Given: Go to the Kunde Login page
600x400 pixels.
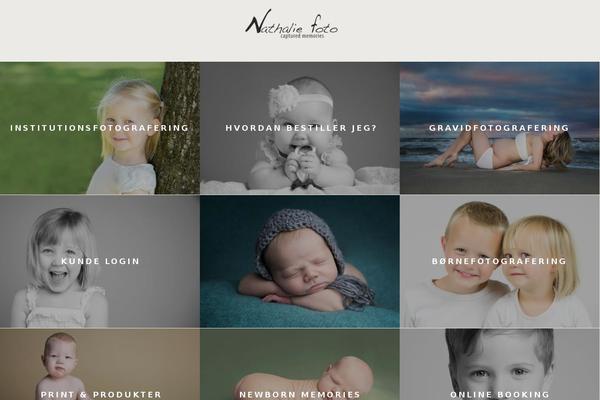Looking at the screenshot, I should coord(100,261).
